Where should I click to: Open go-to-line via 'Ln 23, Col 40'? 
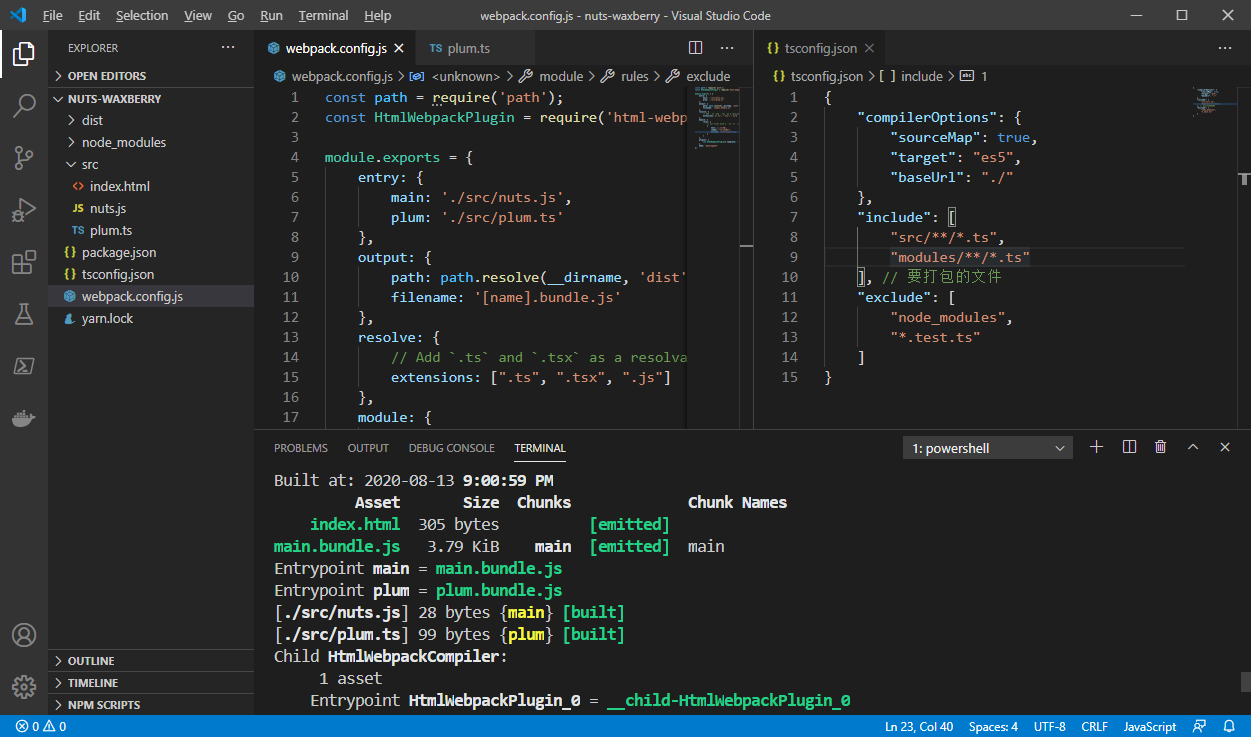pyautogui.click(x=918, y=726)
